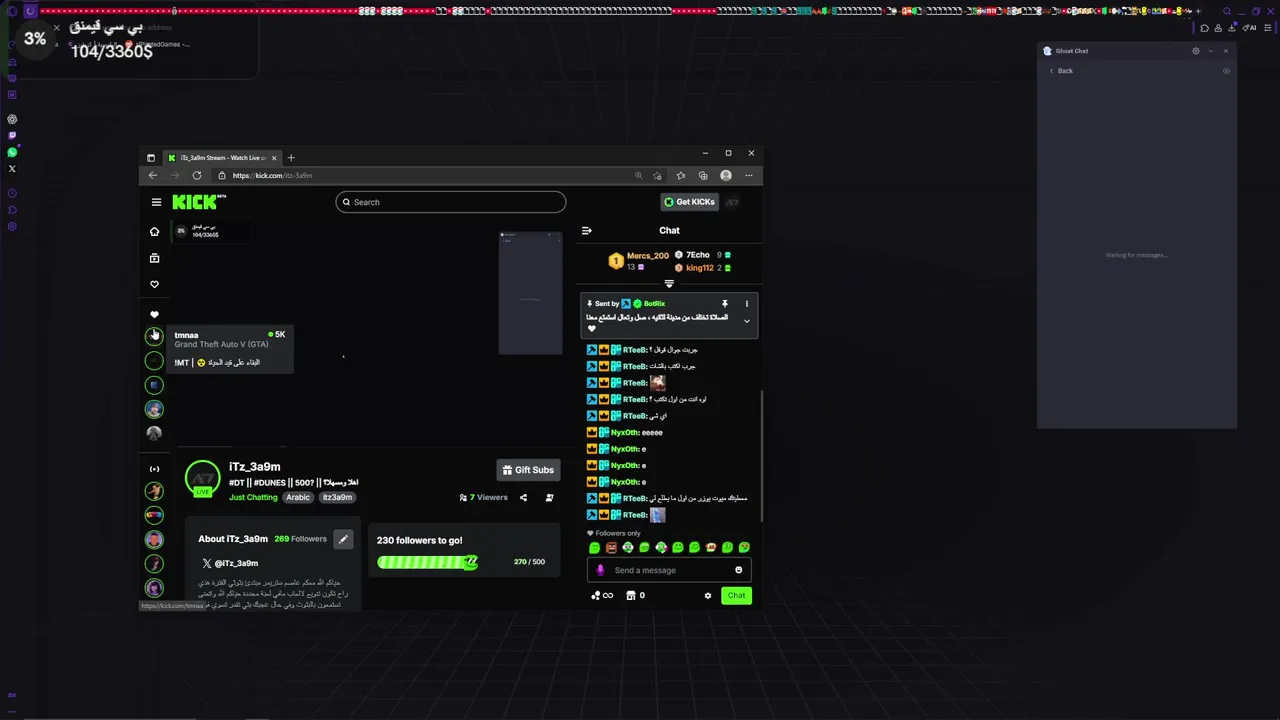Click NyxOth username on the eeeee message
The image size is (1280, 720).
pyautogui.click(x=624, y=432)
